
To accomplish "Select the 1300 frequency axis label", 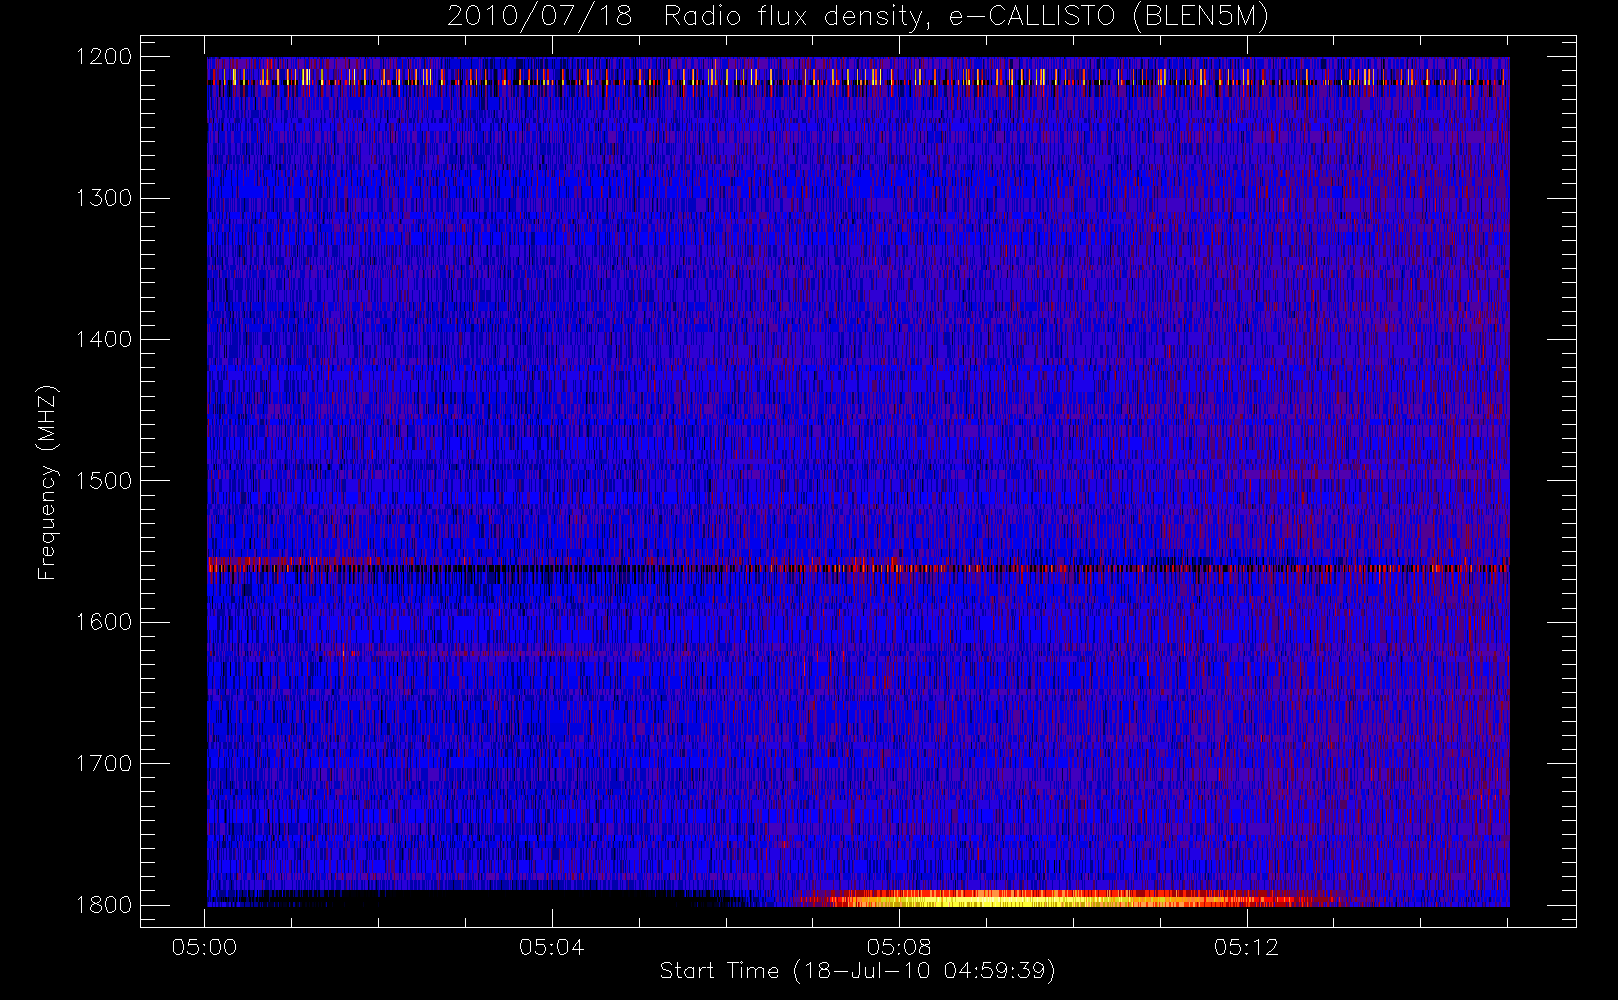I will (104, 198).
